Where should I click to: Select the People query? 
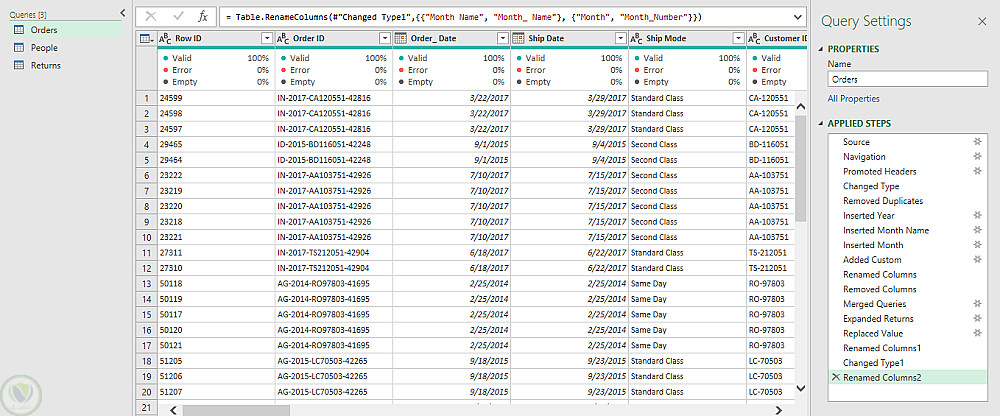(44, 48)
